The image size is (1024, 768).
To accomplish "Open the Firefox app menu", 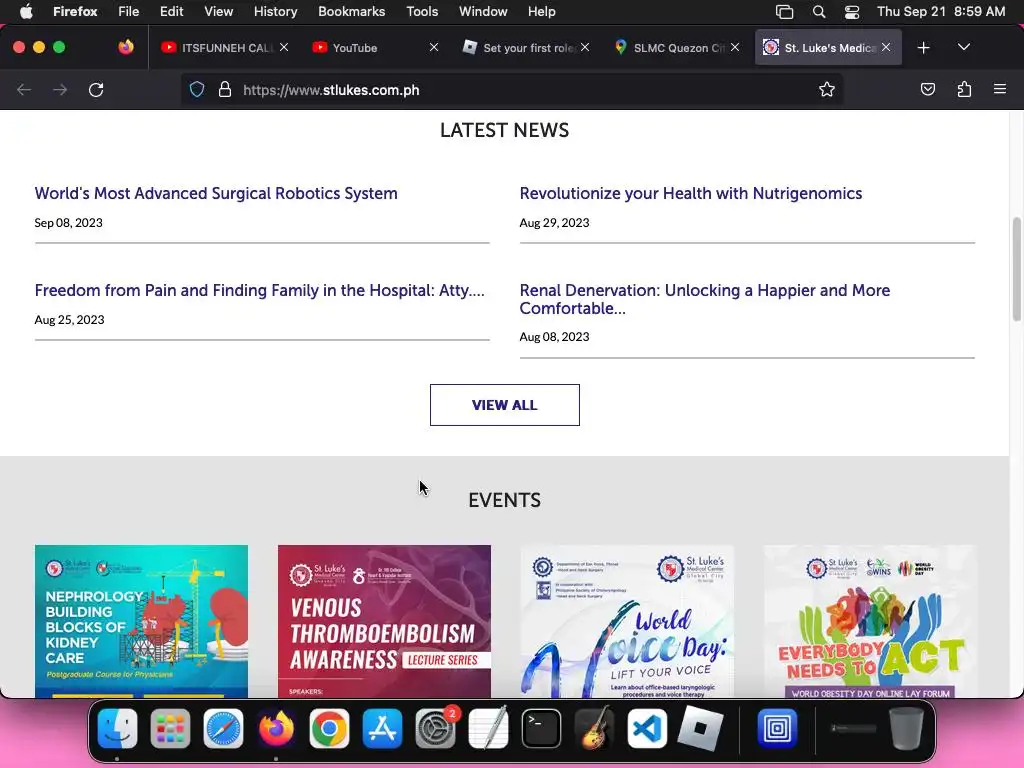I will coord(75,11).
